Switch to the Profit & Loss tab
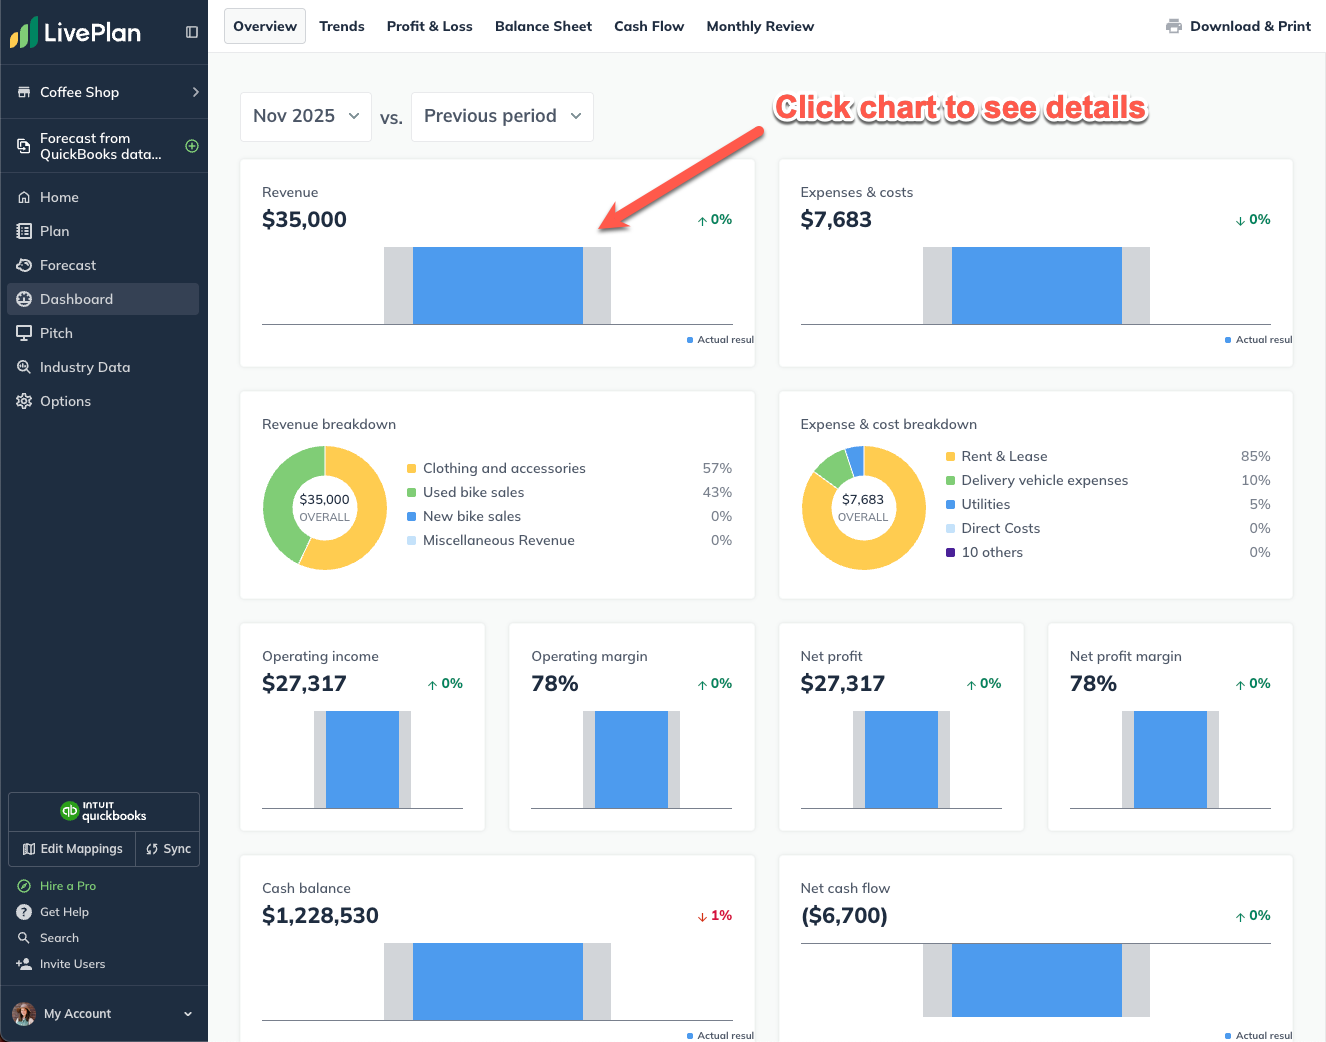This screenshot has width=1326, height=1042. (429, 26)
